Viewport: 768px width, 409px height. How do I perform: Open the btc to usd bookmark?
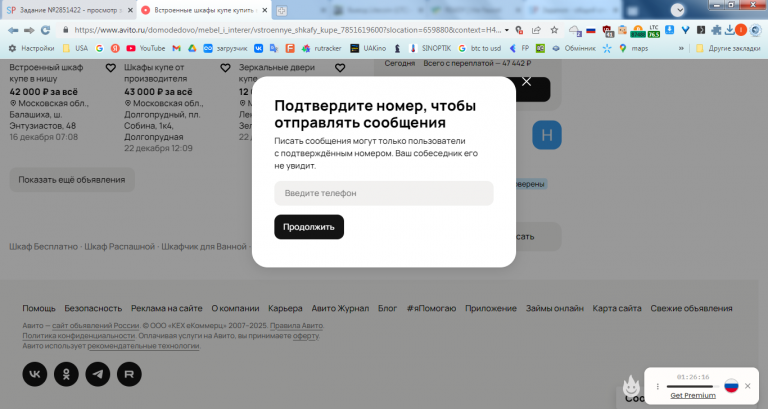[x=480, y=48]
